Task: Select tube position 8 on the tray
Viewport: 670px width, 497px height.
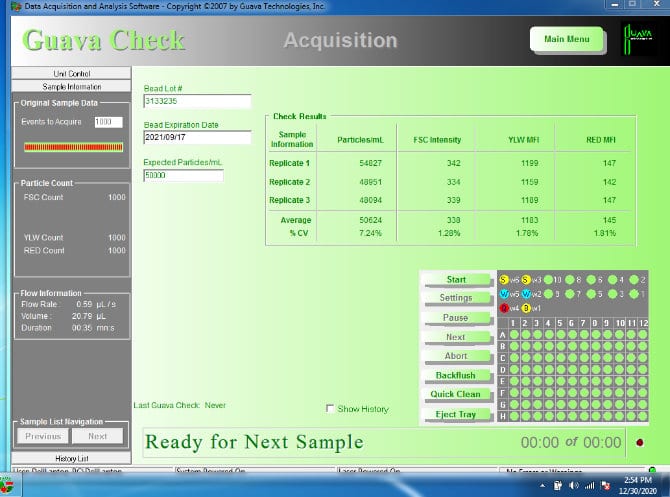Action: (x=570, y=279)
